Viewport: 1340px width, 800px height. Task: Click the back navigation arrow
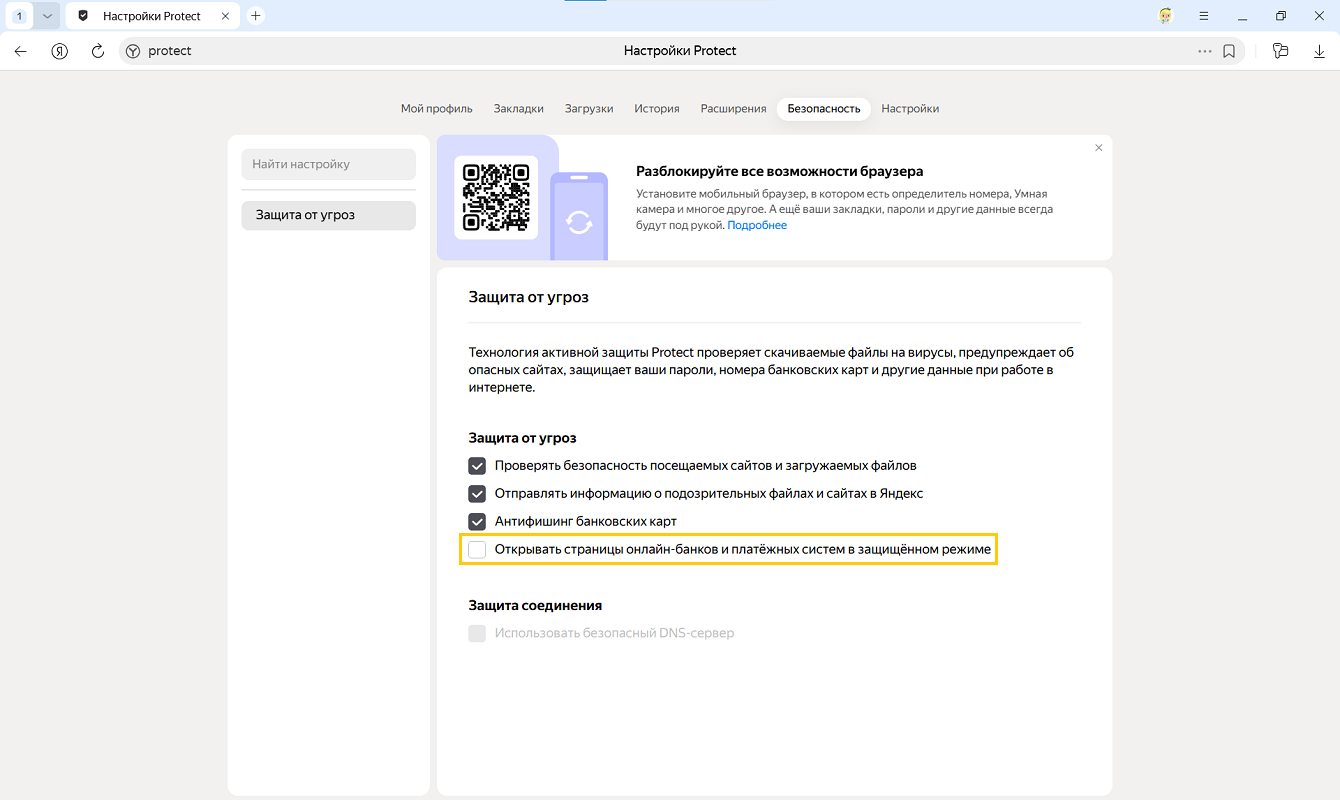pos(21,51)
